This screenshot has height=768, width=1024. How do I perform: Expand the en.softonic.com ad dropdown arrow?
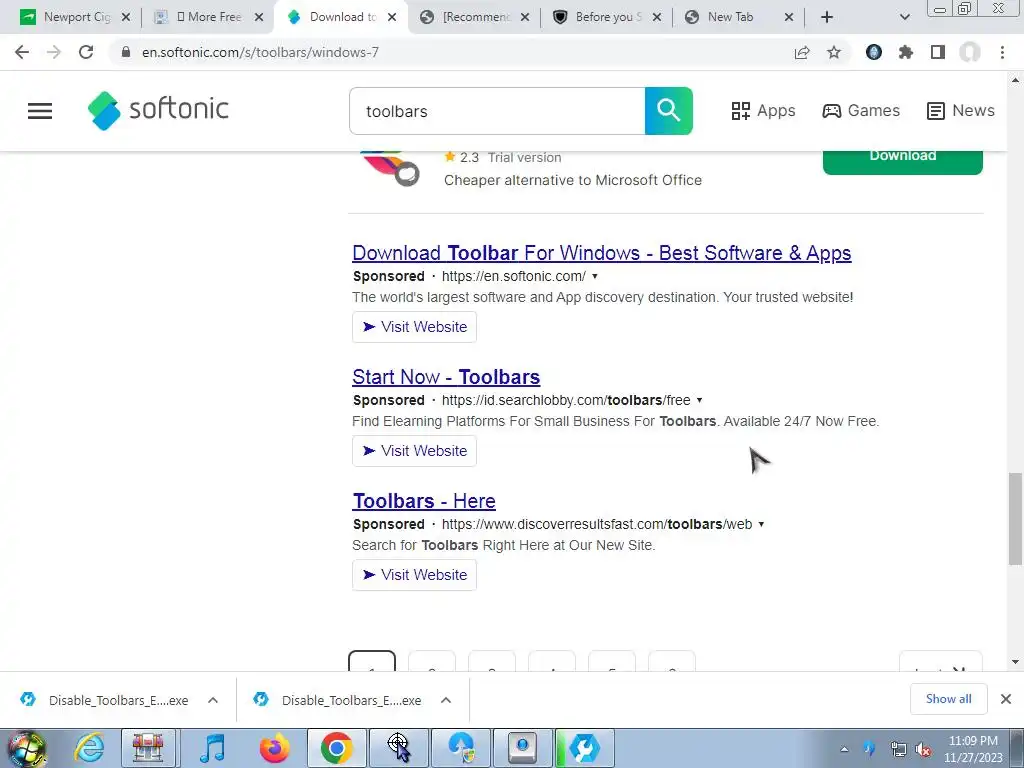tap(594, 276)
